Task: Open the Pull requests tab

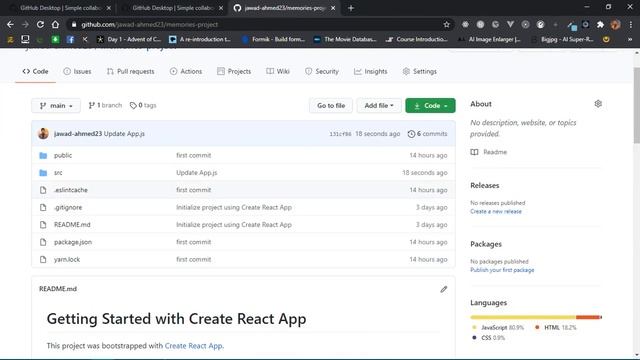Action: 131,71
